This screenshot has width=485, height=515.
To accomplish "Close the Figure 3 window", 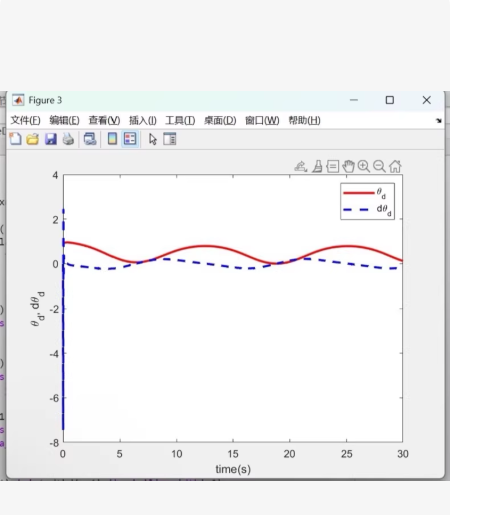I will pyautogui.click(x=427, y=100).
